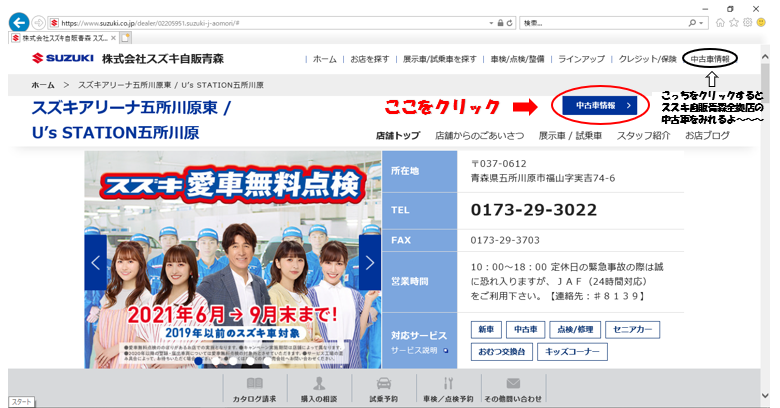Select the first blue carousel dot
This screenshot has width=780, height=408.
click(198, 361)
